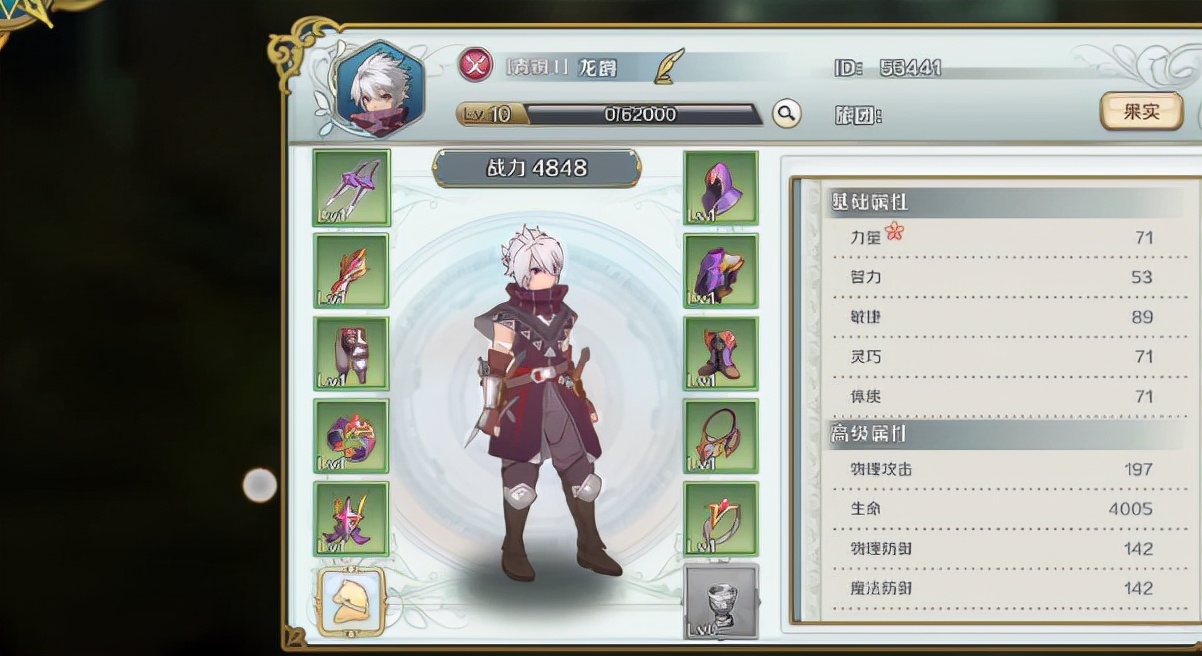Open the purple spear weapon slot

pos(351,188)
